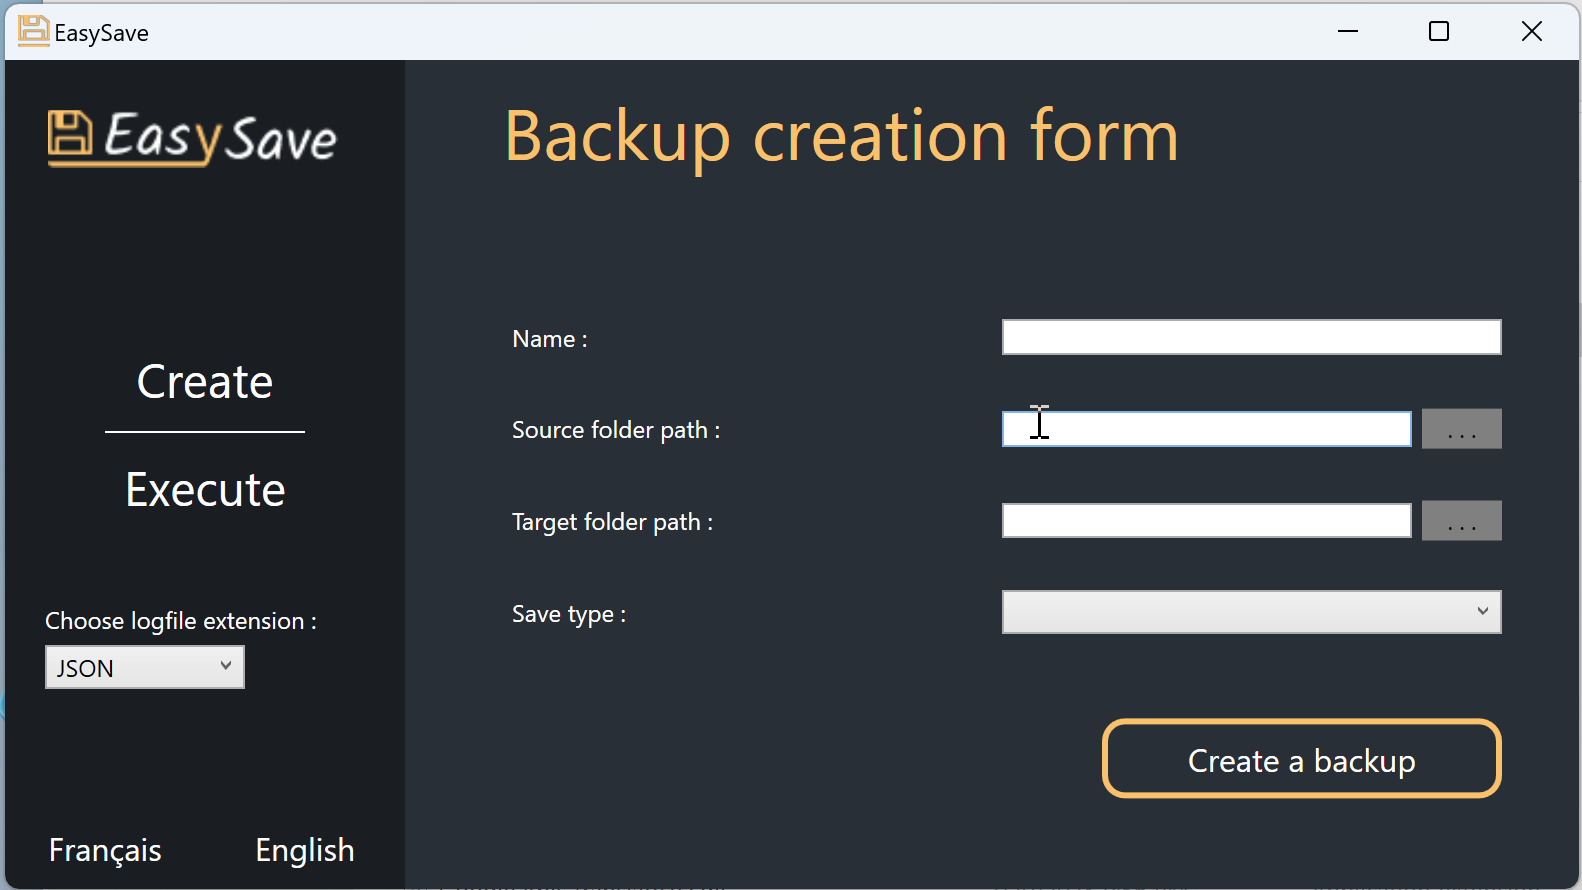Open the logfile extension JSON dropdown

tap(145, 667)
